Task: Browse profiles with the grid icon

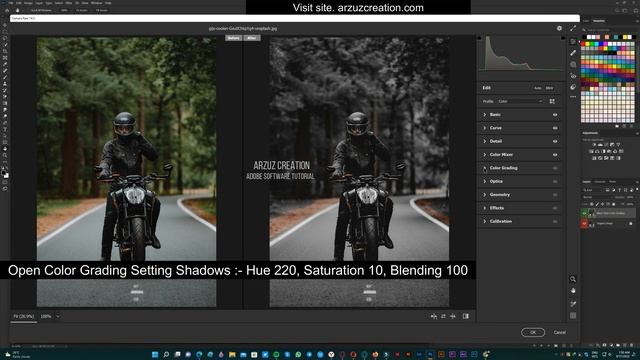Action: tap(552, 101)
